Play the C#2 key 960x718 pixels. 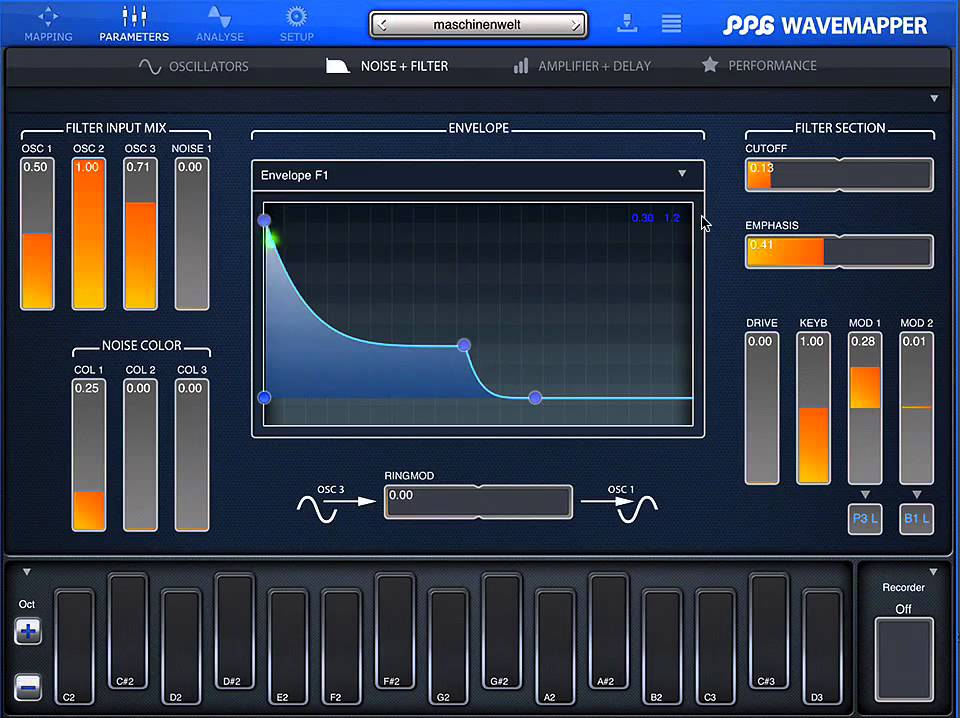tap(128, 631)
